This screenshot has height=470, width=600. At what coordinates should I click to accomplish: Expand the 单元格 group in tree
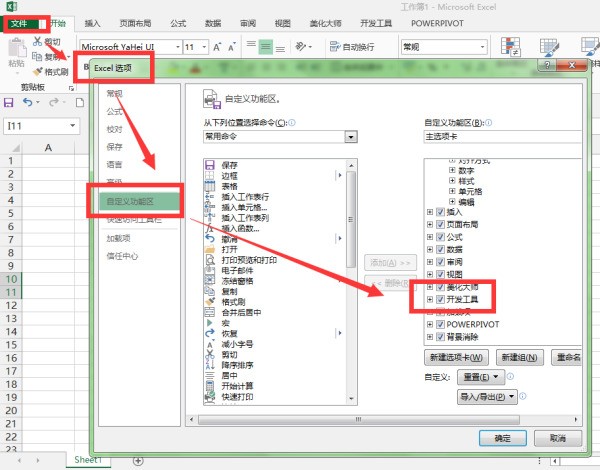point(452,191)
